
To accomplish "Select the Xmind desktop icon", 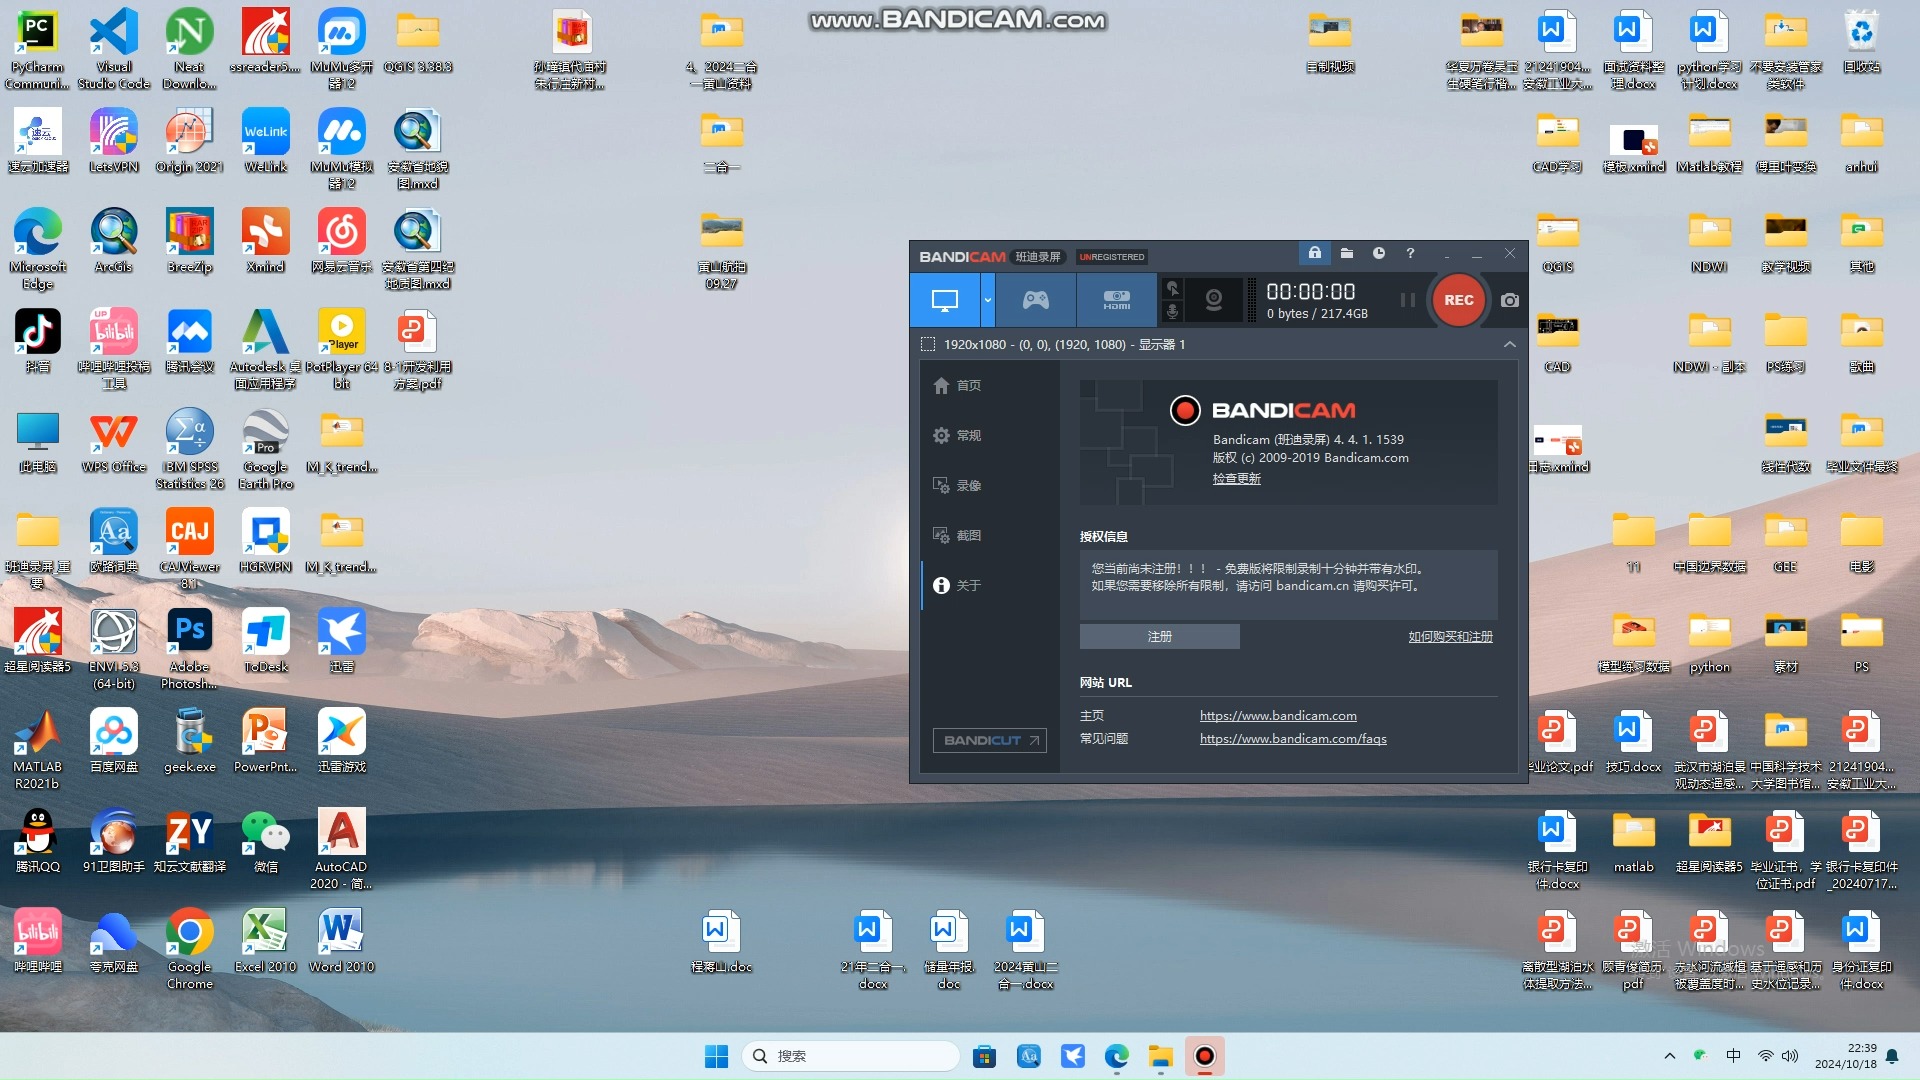I will (265, 240).
